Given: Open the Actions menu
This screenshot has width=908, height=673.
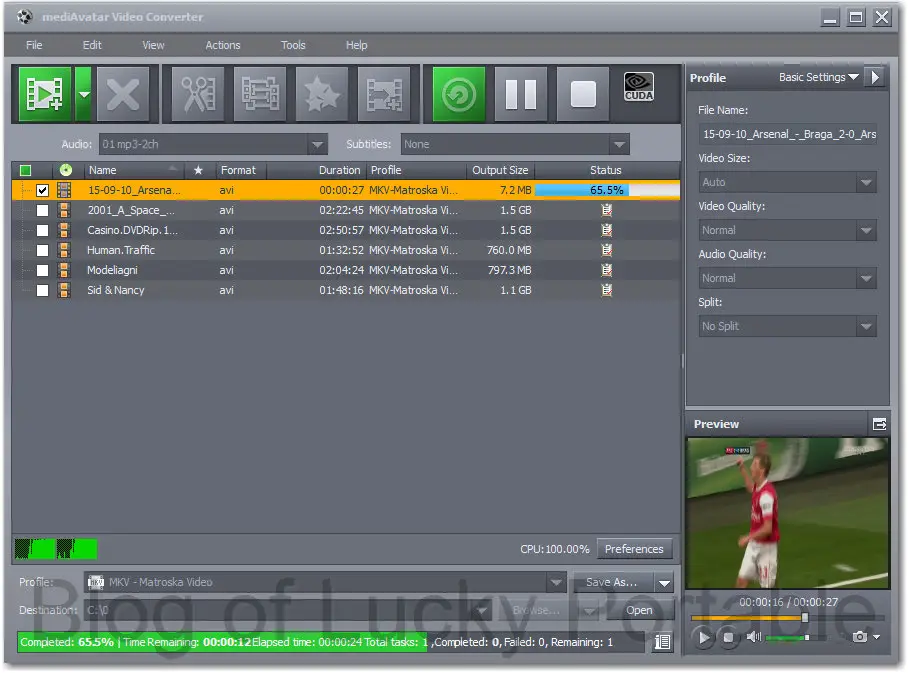Looking at the screenshot, I should (222, 45).
